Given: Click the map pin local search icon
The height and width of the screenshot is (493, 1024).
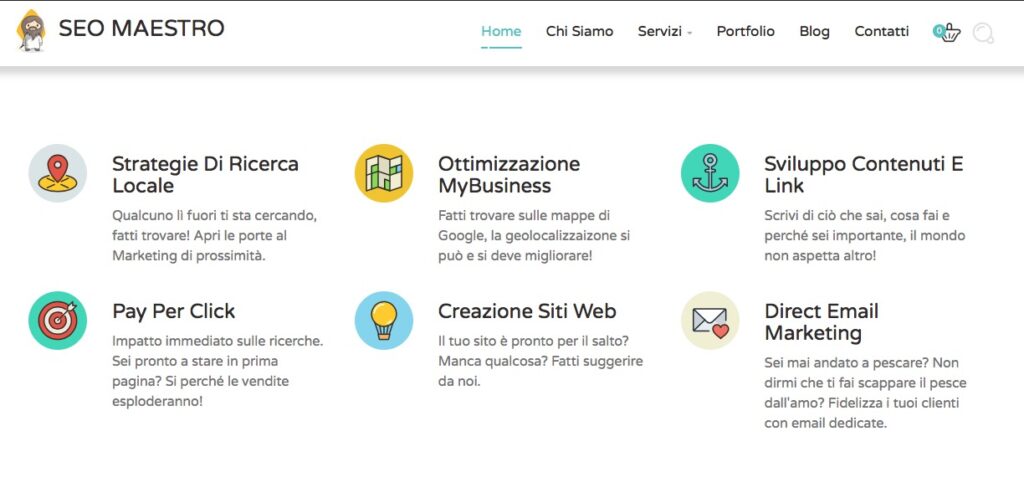Looking at the screenshot, I should [x=58, y=173].
